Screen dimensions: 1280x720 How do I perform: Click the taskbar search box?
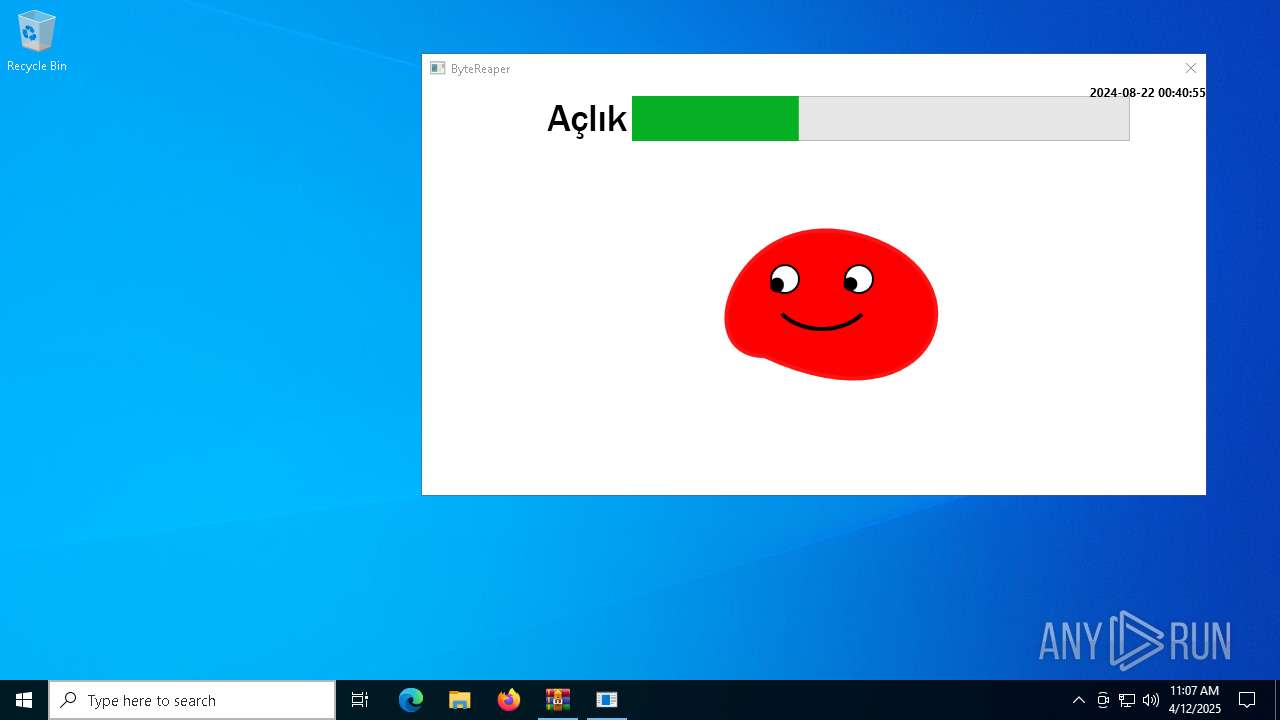click(x=192, y=700)
